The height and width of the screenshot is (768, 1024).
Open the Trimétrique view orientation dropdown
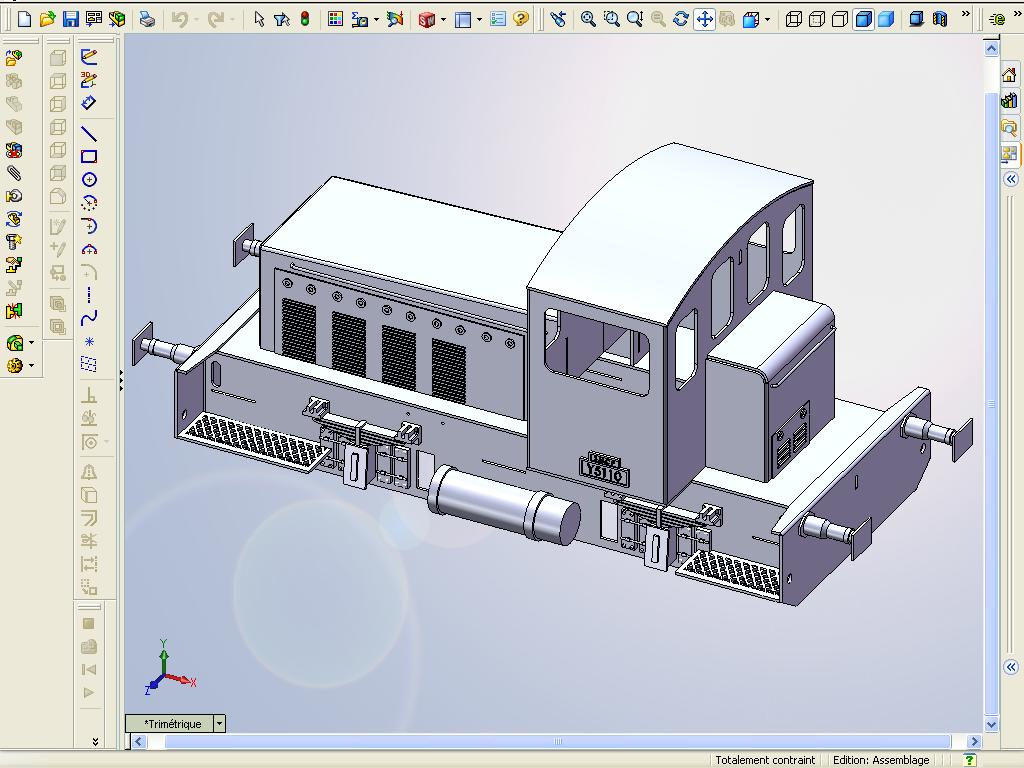[219, 724]
